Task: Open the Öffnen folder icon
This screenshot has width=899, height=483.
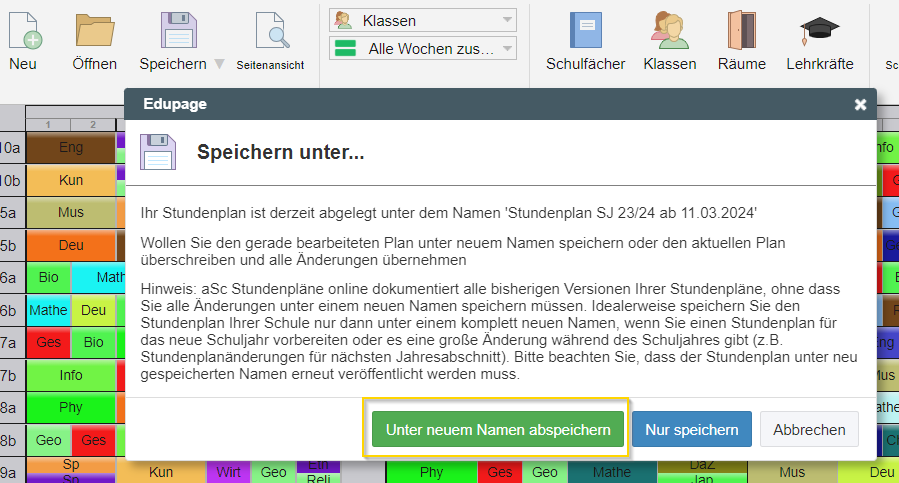Action: (95, 31)
